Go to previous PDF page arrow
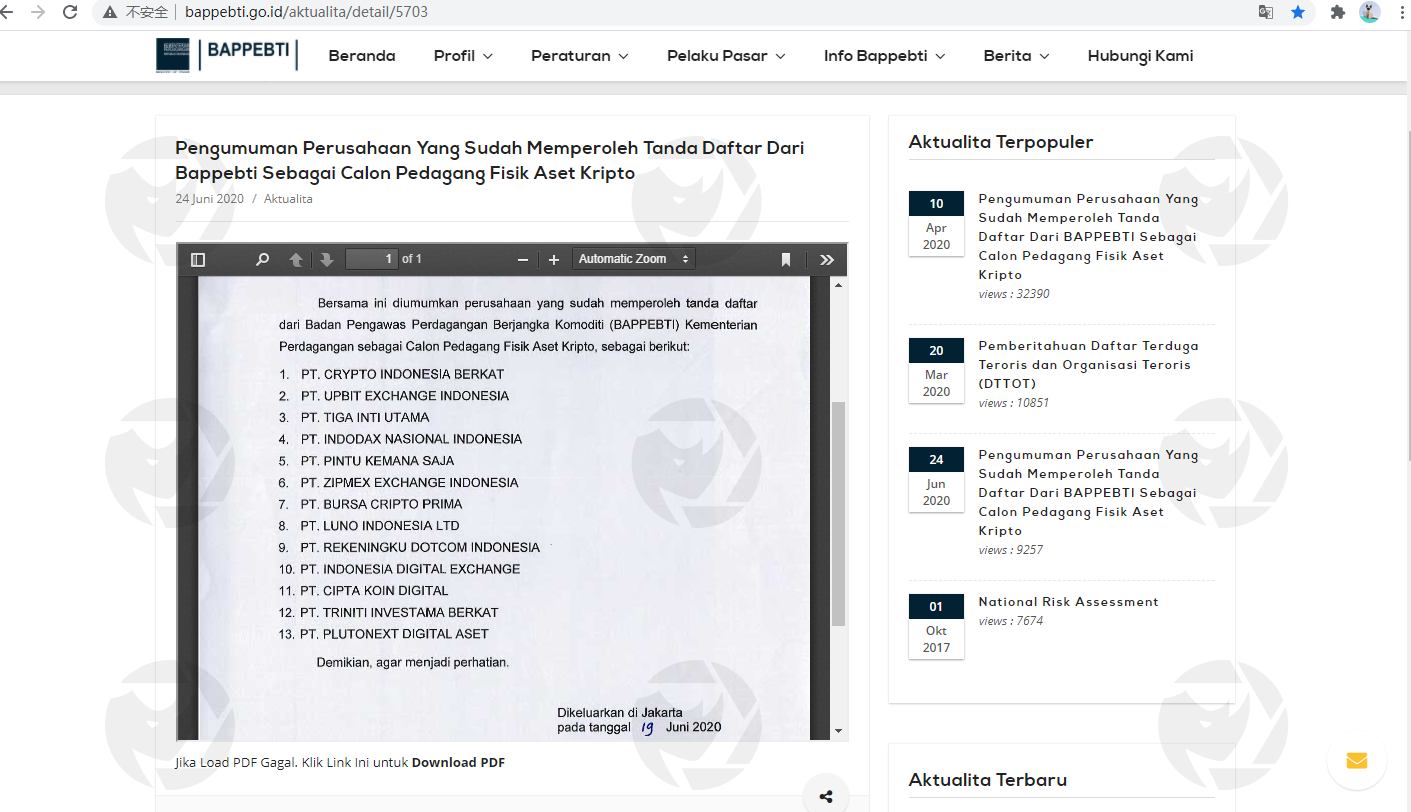 tap(296, 260)
